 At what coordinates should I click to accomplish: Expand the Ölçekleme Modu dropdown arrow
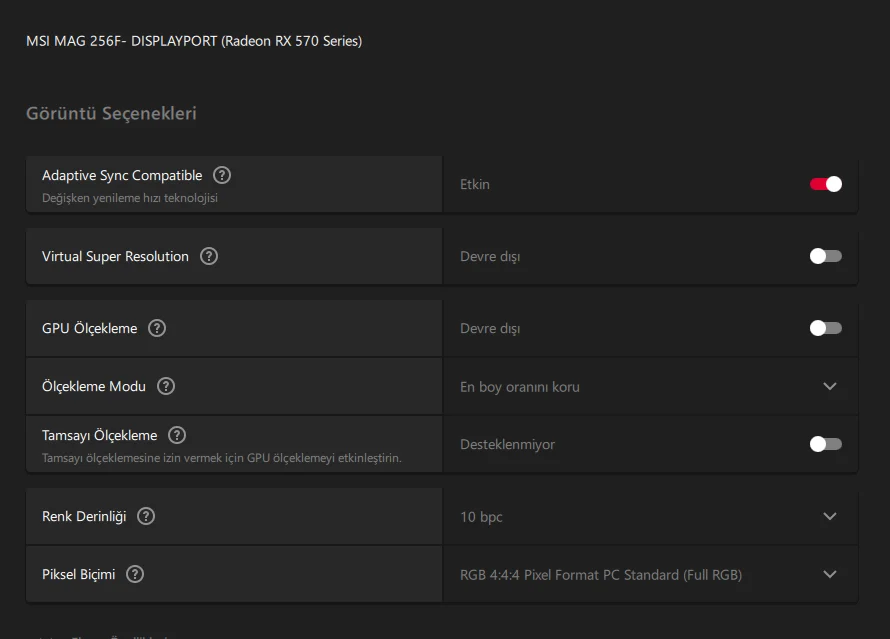tap(829, 386)
